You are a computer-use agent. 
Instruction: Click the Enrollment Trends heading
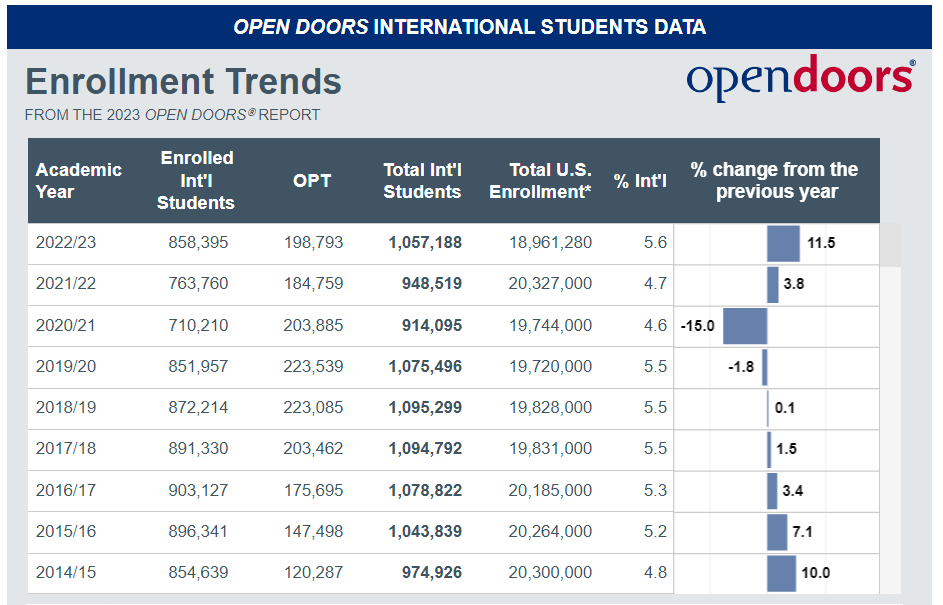[x=183, y=81]
